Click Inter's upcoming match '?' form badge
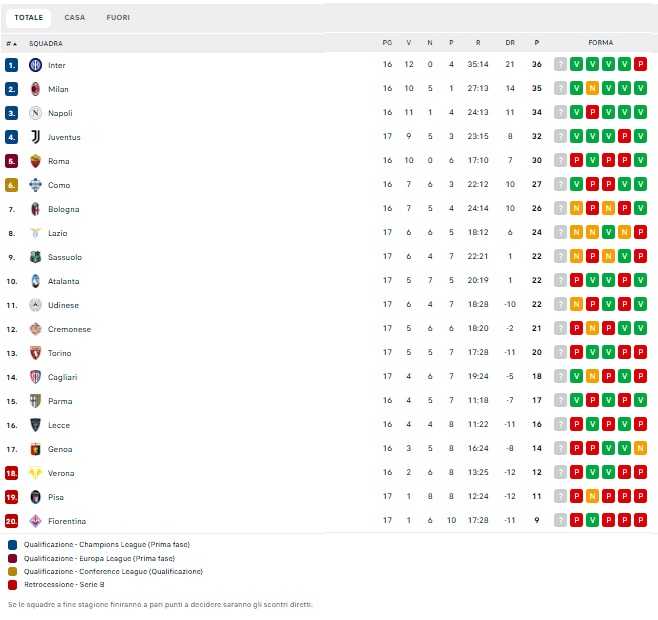Screen dimensions: 658x620 coord(560,65)
